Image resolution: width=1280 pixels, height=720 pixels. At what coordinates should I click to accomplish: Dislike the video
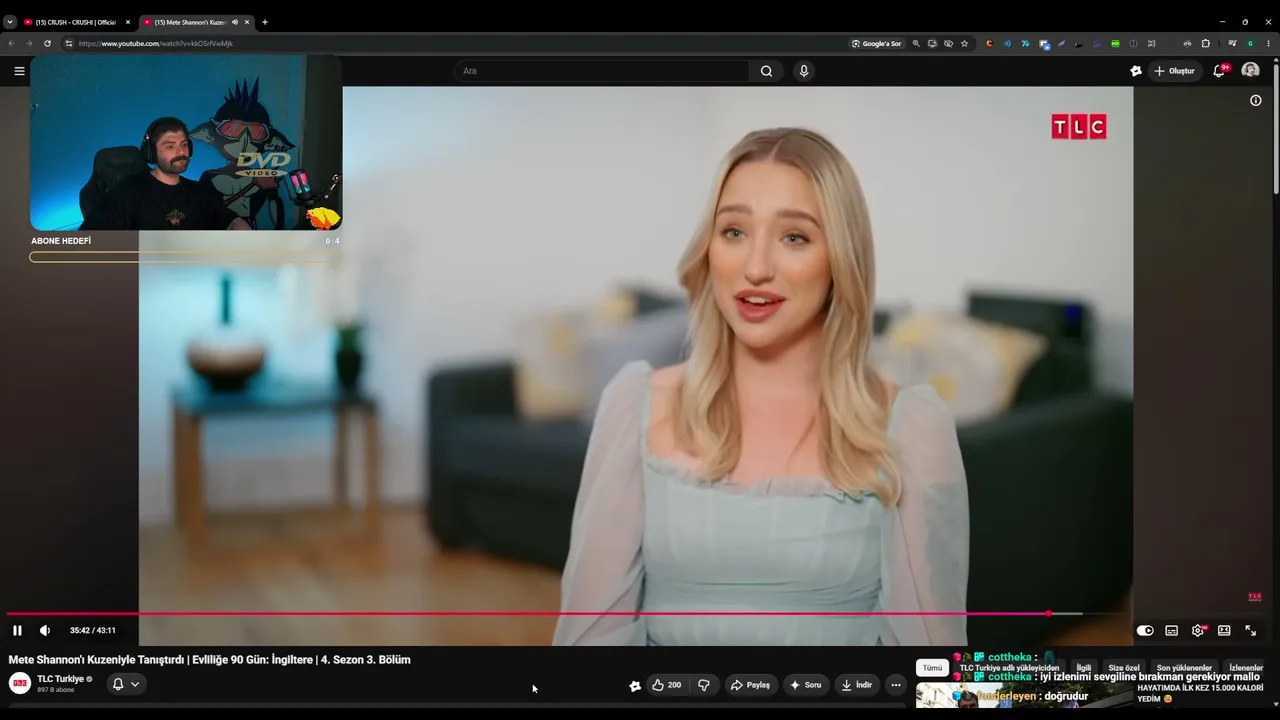click(704, 685)
